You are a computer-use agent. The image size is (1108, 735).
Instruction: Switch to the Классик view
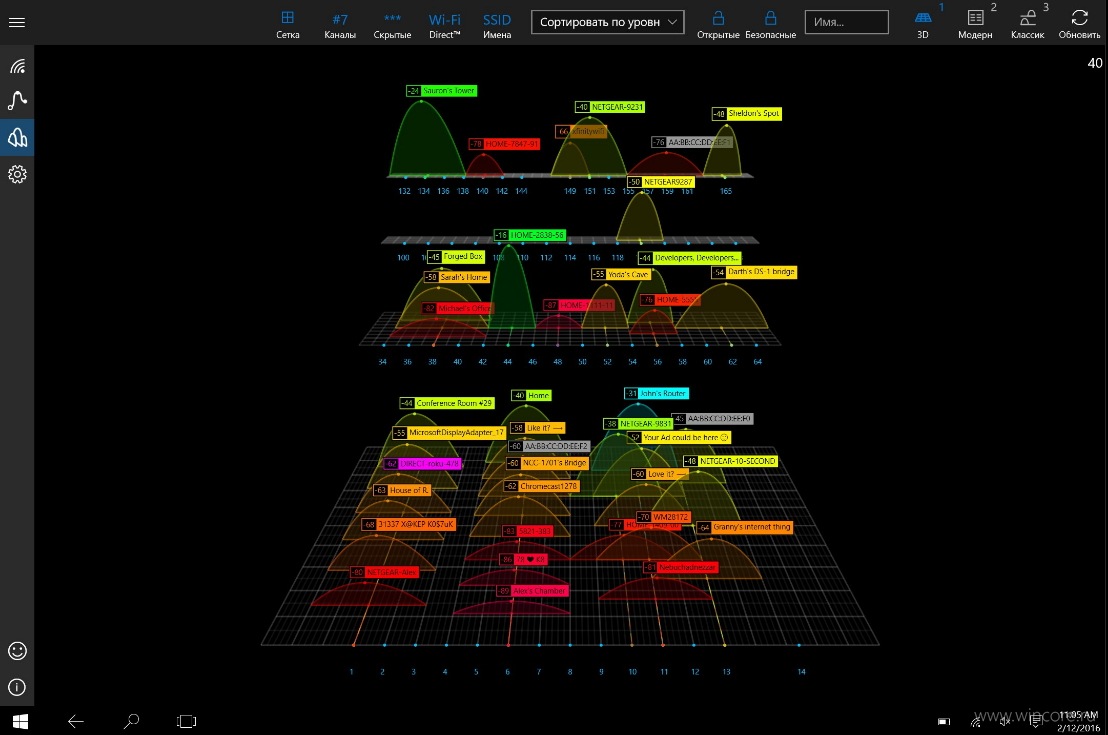(1027, 24)
